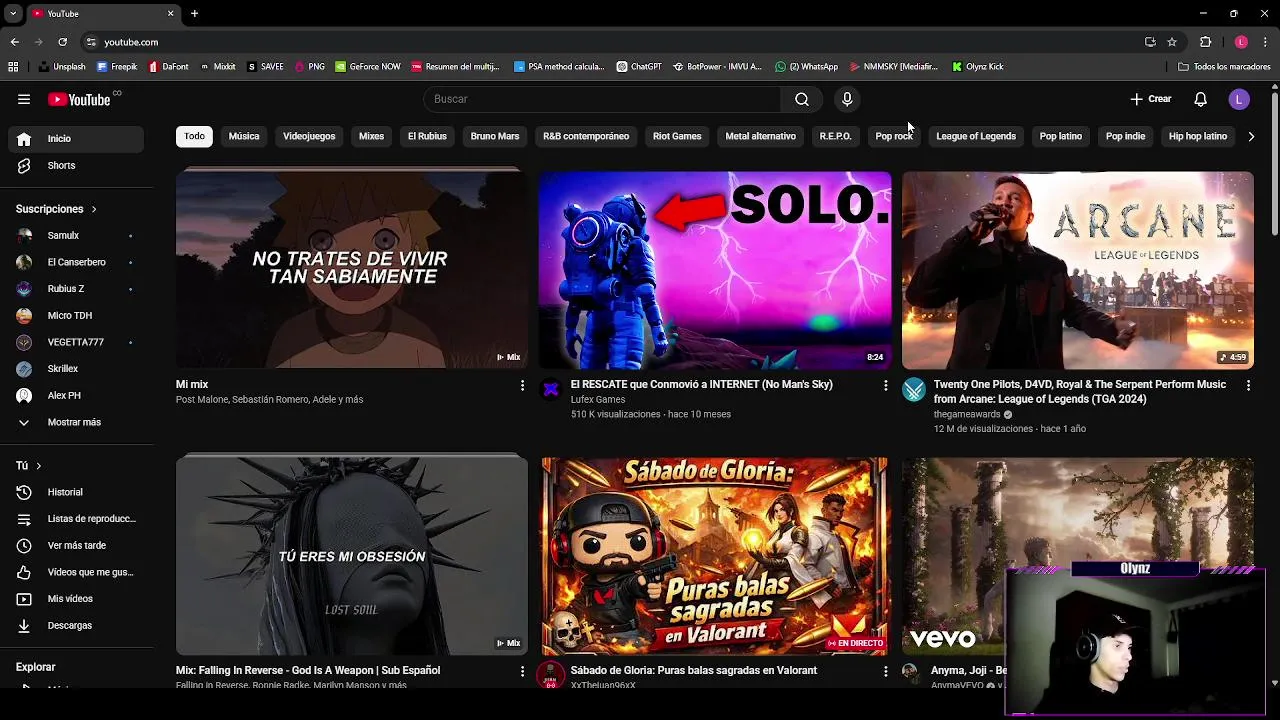Bookmark this page with star icon

(1172, 42)
